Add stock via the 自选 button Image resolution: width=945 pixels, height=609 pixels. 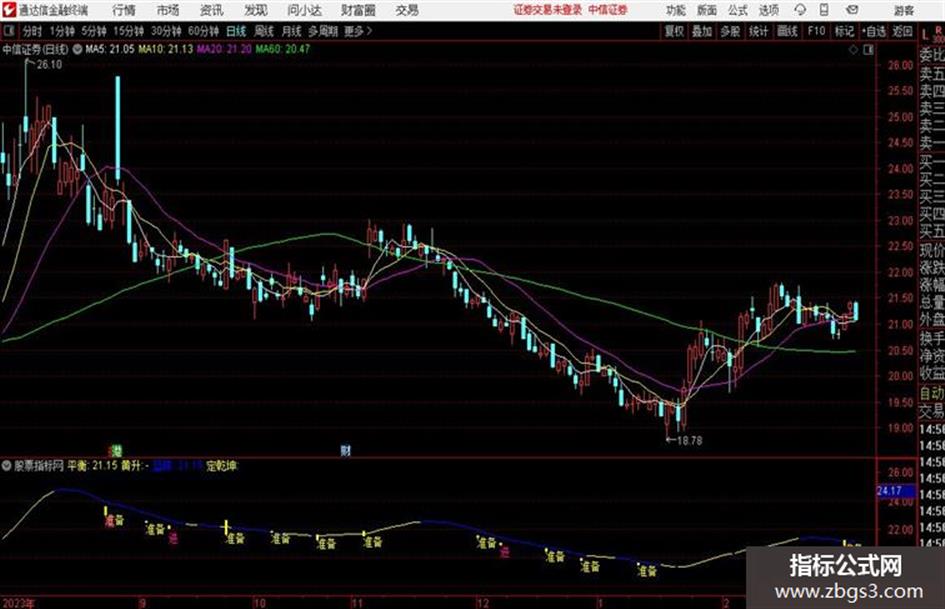click(x=874, y=31)
